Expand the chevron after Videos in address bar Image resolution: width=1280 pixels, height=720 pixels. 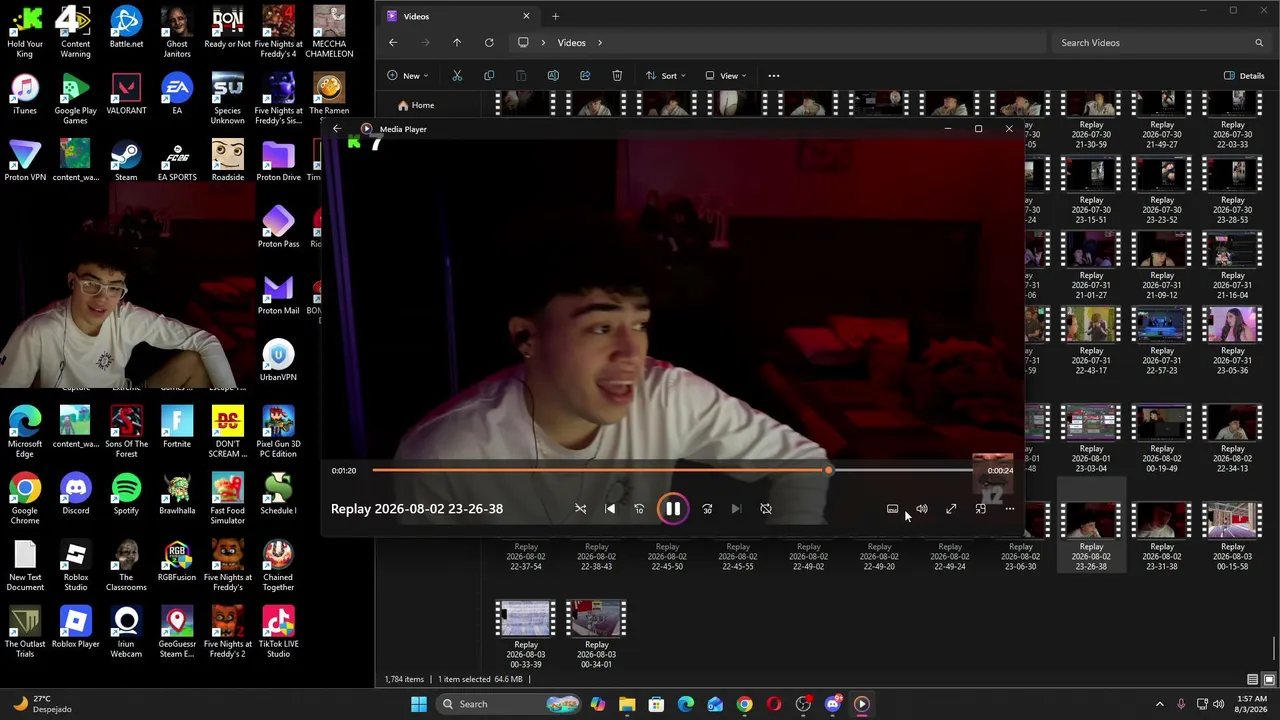tap(600, 43)
